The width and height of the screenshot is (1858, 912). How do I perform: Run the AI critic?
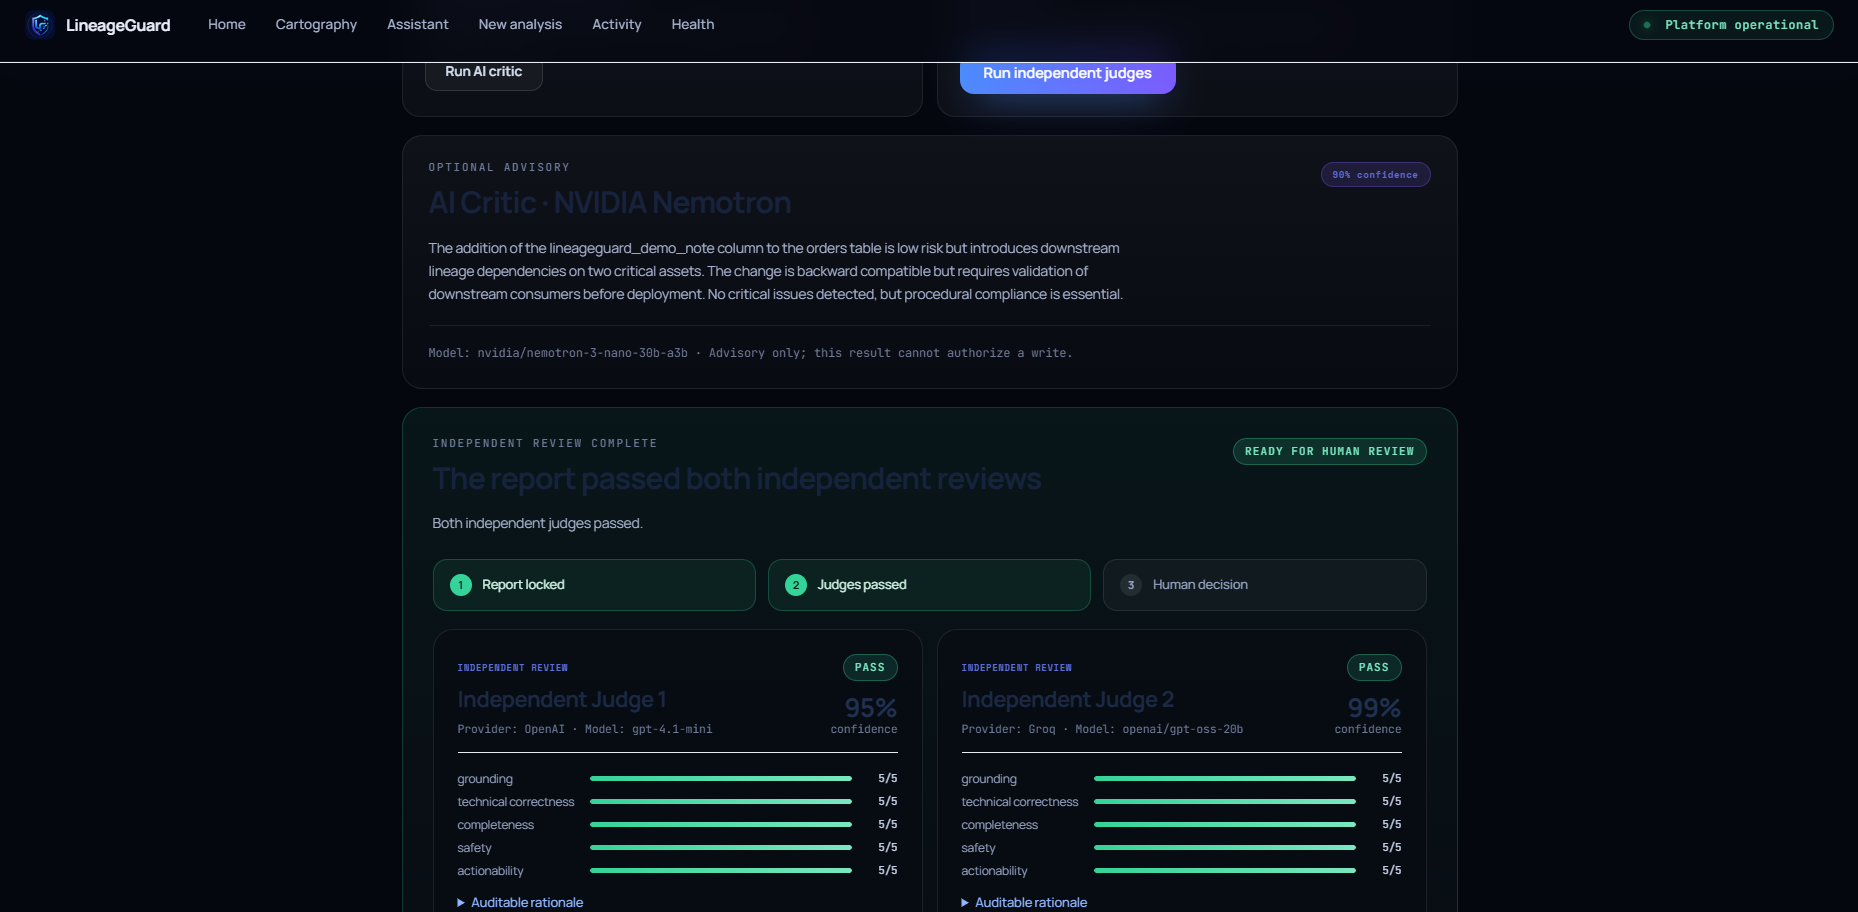(484, 72)
